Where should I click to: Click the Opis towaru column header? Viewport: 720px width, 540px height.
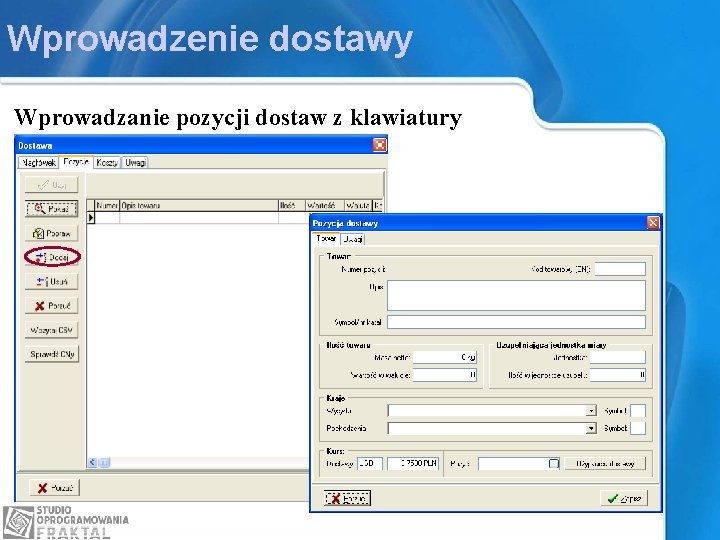click(199, 206)
